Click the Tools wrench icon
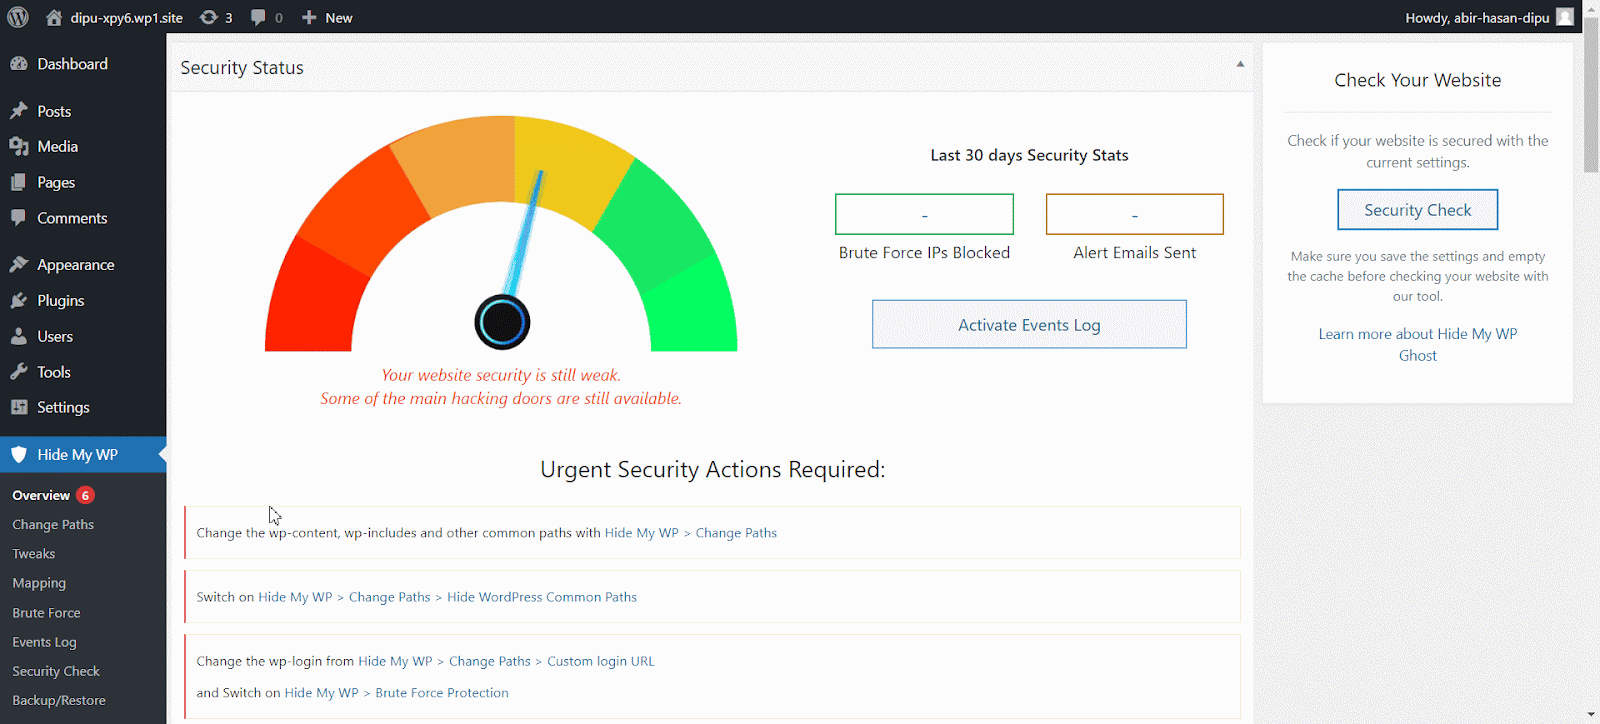This screenshot has width=1600, height=724. pos(19,372)
